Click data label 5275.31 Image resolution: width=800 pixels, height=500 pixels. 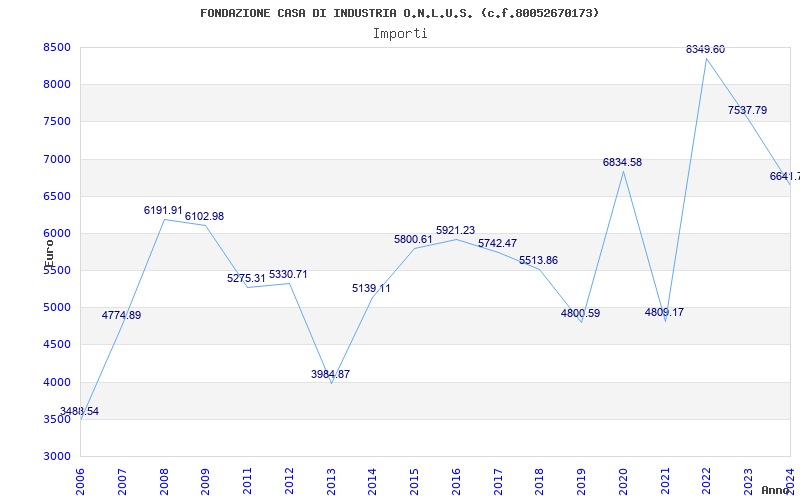246,279
